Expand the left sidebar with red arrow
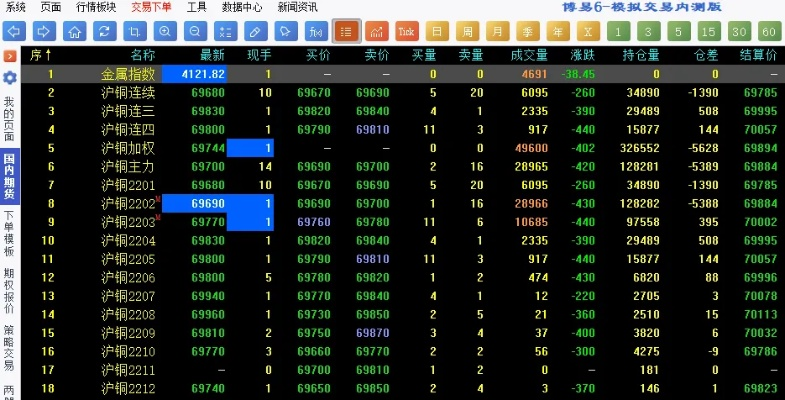785x400 pixels. click(x=9, y=56)
